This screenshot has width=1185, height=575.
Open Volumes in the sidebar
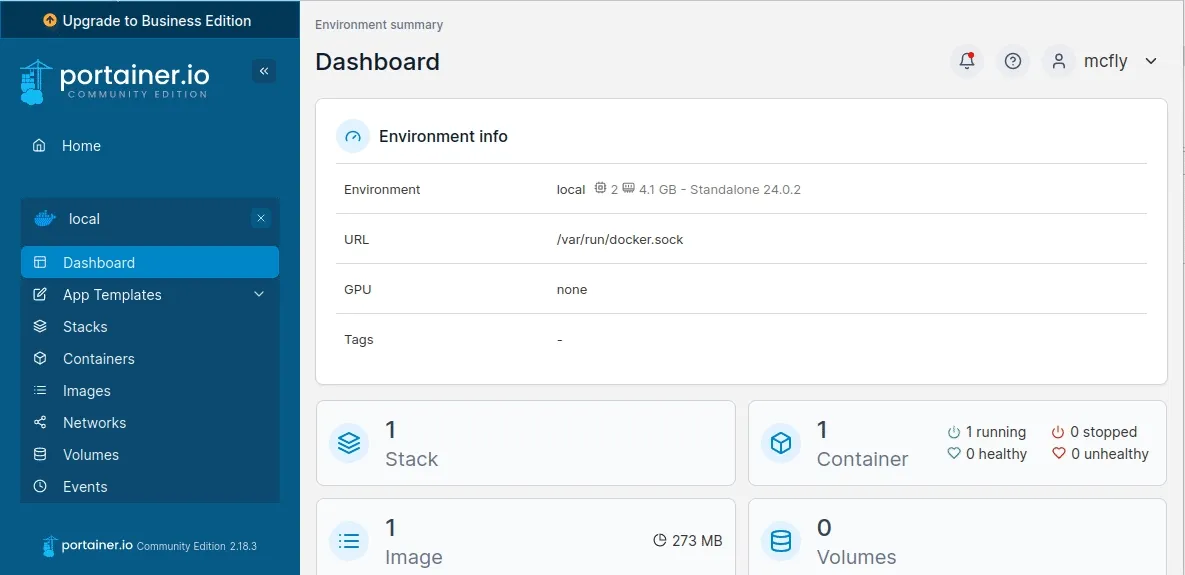pos(150,455)
